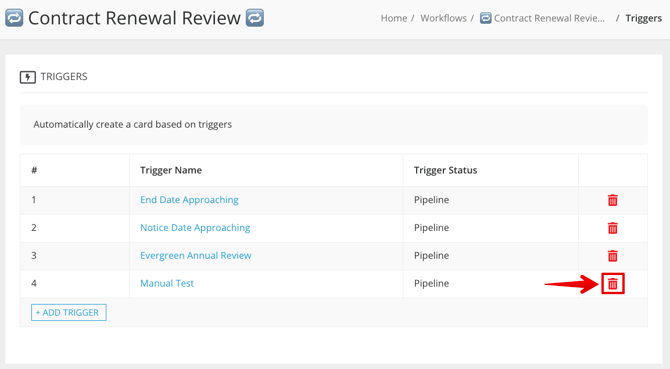Click the + ADD TRIGGER button
Viewport: 670px width, 369px height.
pyautogui.click(x=69, y=312)
